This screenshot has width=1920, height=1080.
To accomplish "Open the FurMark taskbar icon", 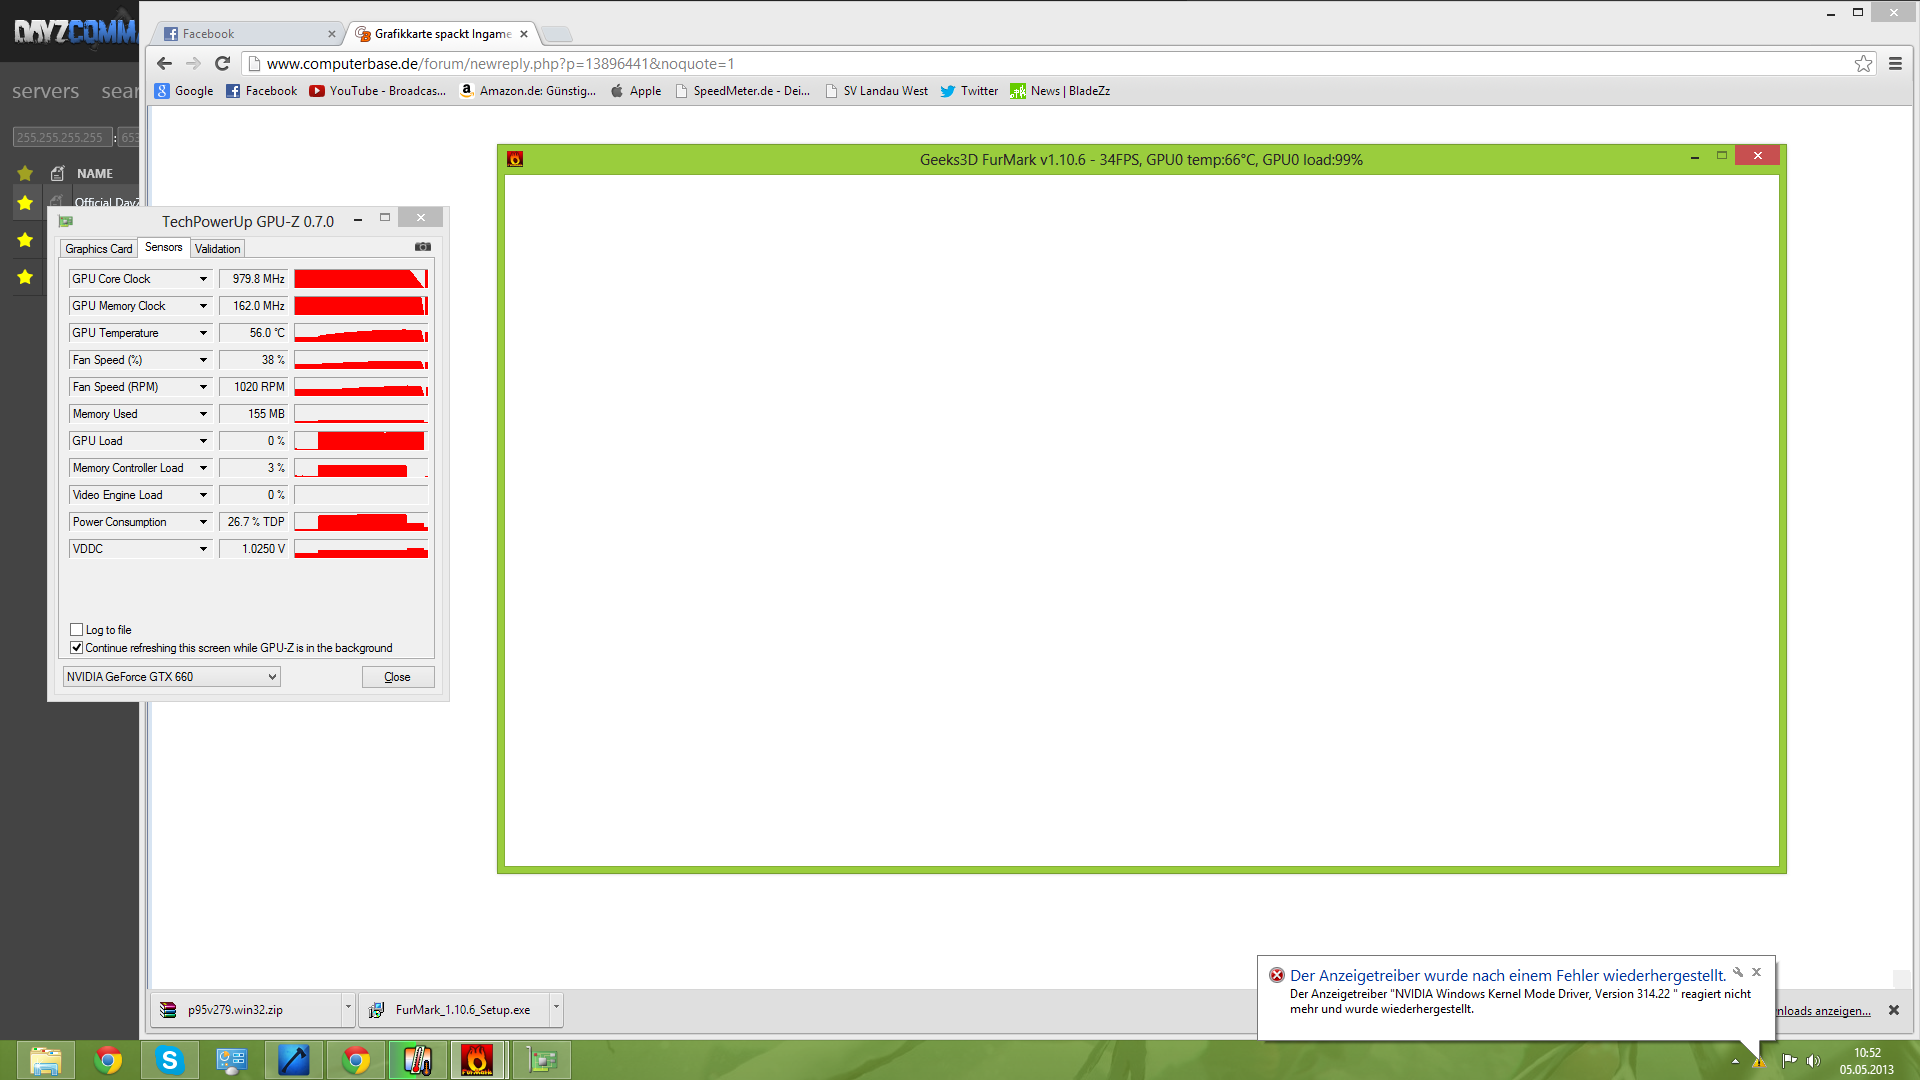I will pos(477,1060).
